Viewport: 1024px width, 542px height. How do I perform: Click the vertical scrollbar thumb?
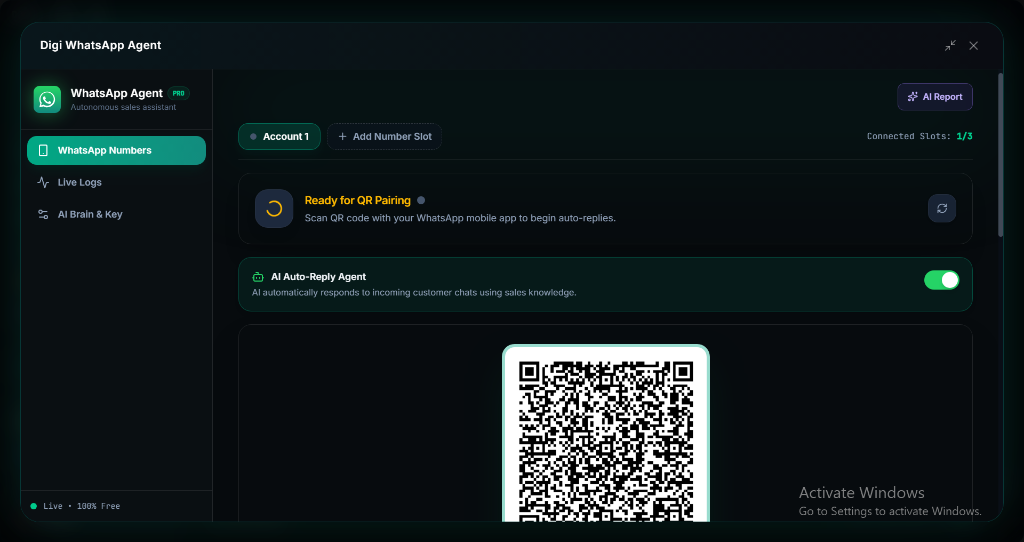coord(1000,155)
